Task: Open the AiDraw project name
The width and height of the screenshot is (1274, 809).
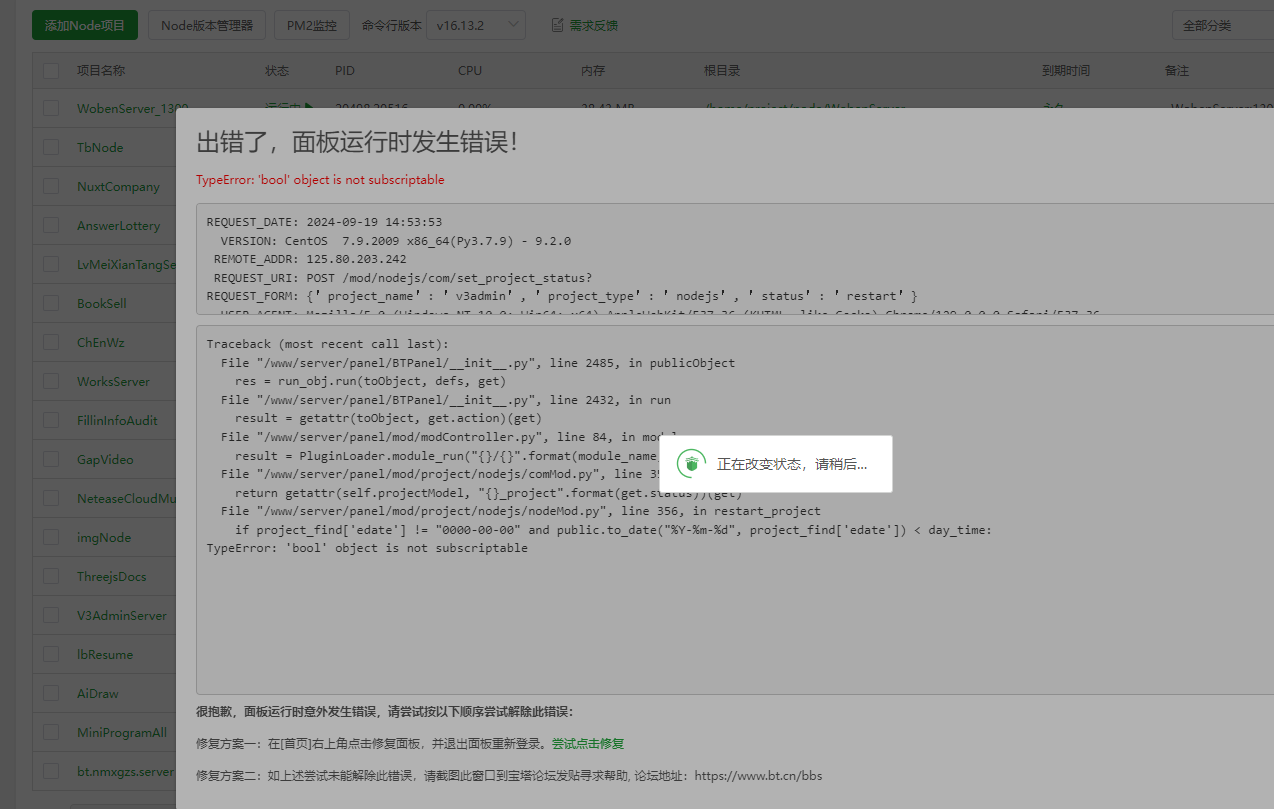Action: (98, 693)
